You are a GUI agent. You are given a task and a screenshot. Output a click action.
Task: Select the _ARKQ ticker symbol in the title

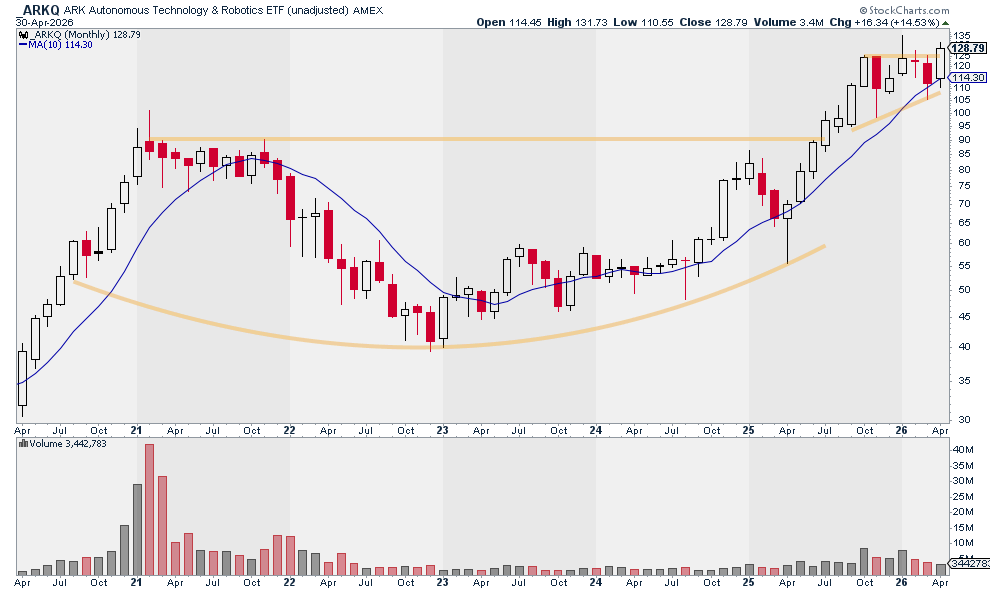tap(39, 10)
